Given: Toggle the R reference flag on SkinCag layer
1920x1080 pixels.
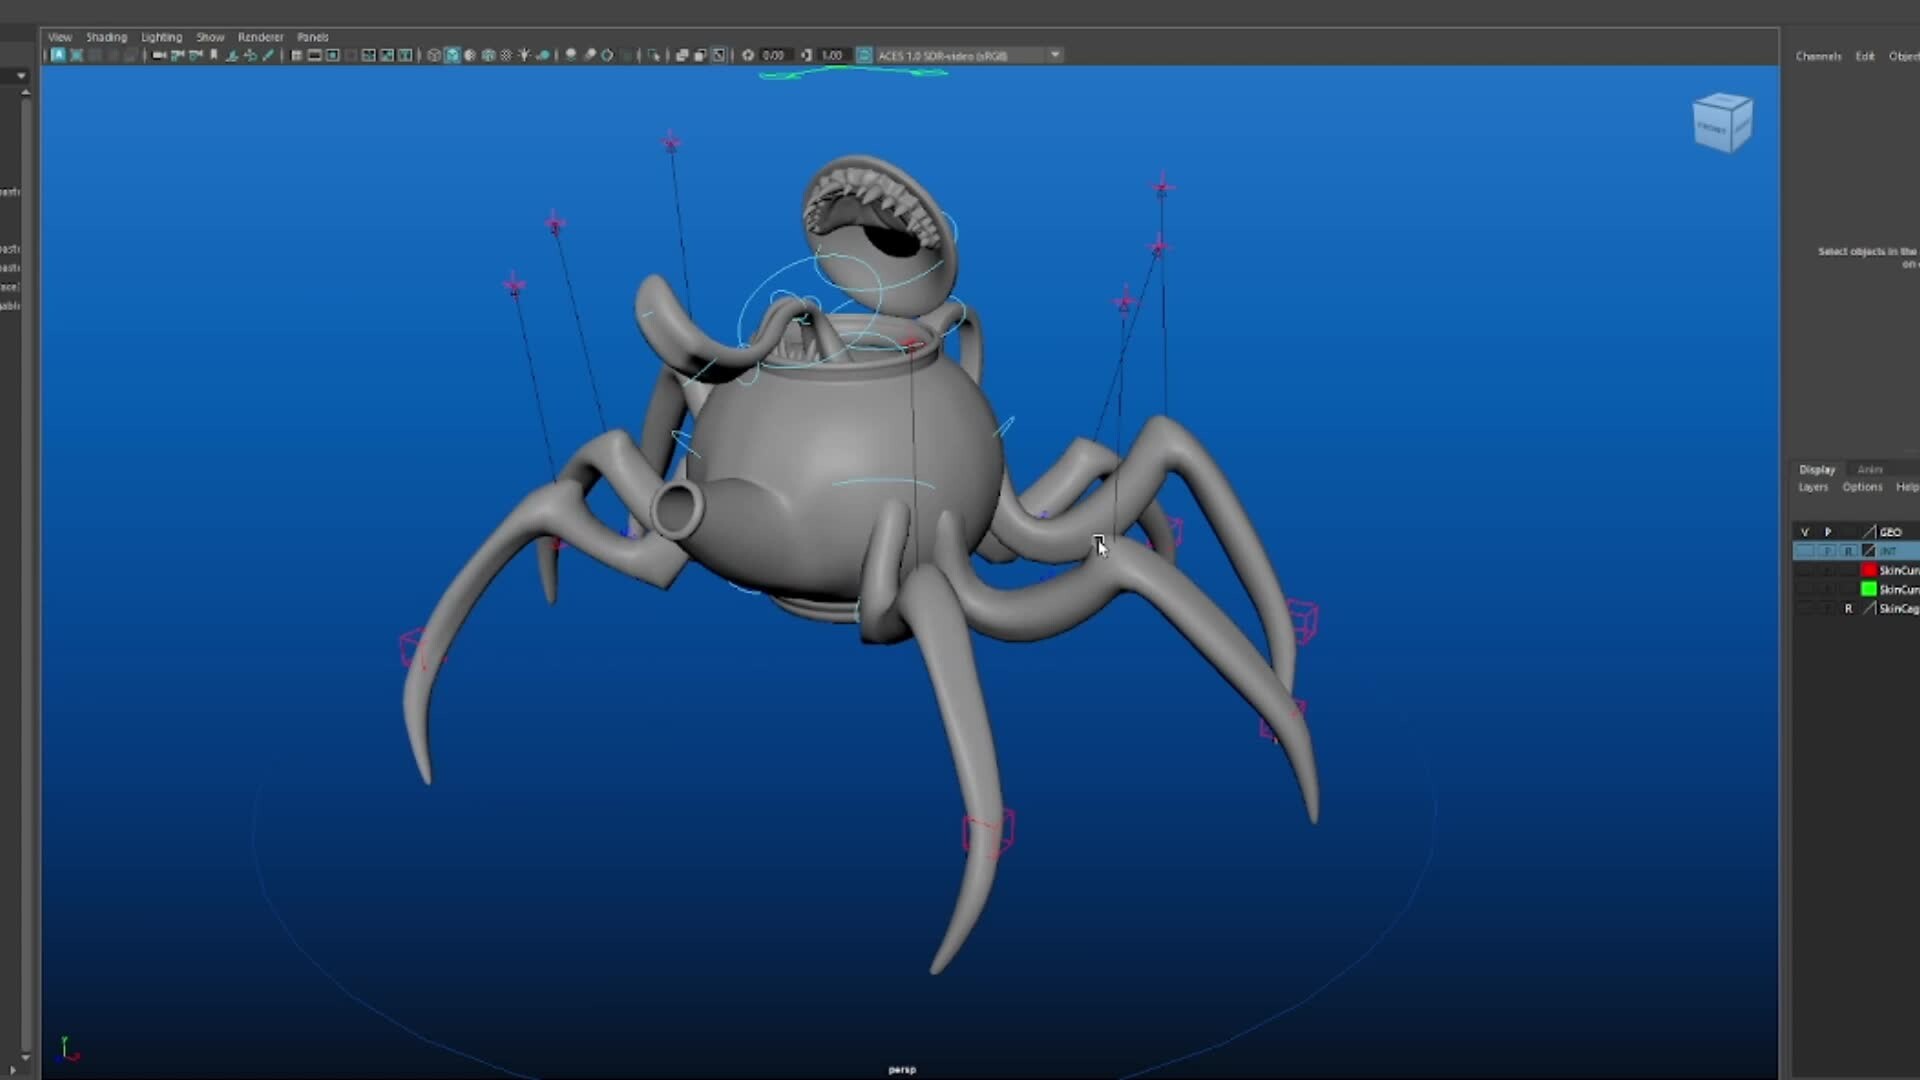Looking at the screenshot, I should coord(1850,609).
